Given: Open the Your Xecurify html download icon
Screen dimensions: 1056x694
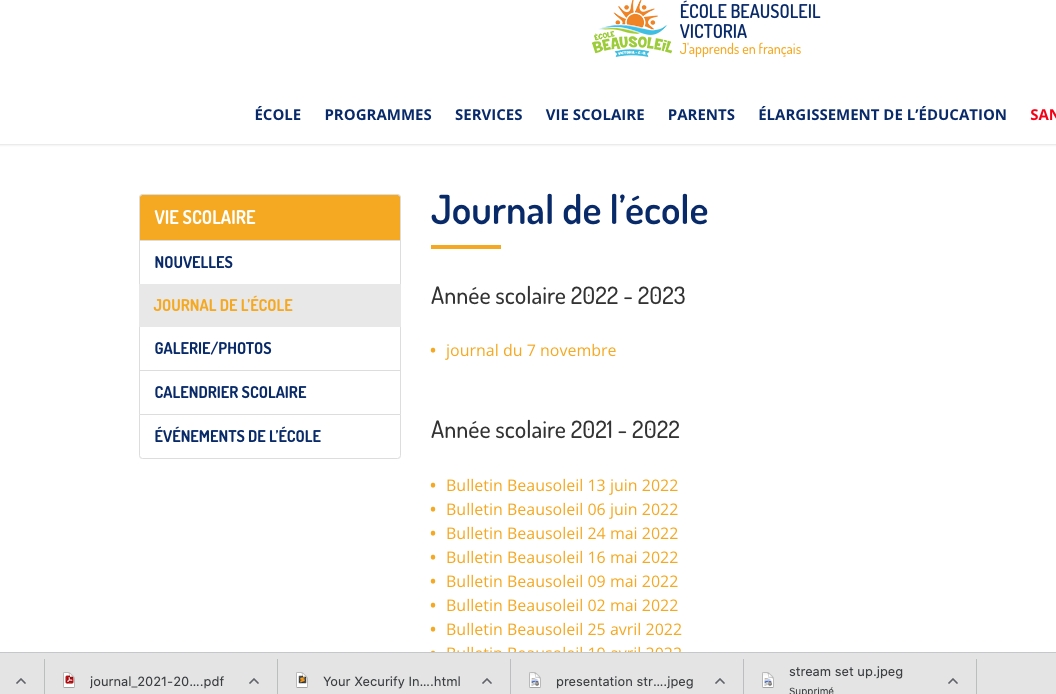Looking at the screenshot, I should click(x=302, y=681).
